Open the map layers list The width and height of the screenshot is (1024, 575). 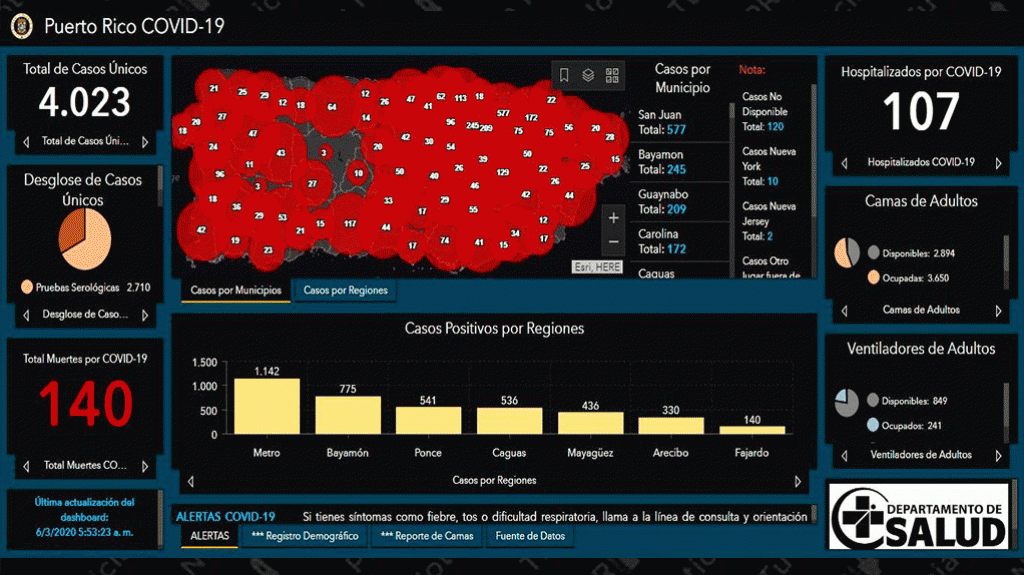pos(588,75)
